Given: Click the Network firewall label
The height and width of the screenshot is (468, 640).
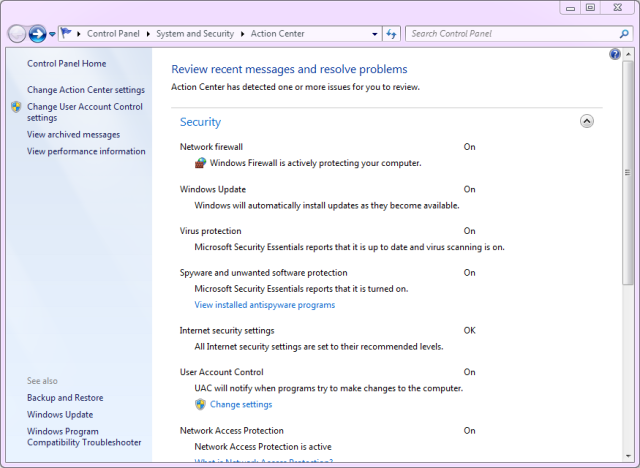Looking at the screenshot, I should tap(211, 147).
